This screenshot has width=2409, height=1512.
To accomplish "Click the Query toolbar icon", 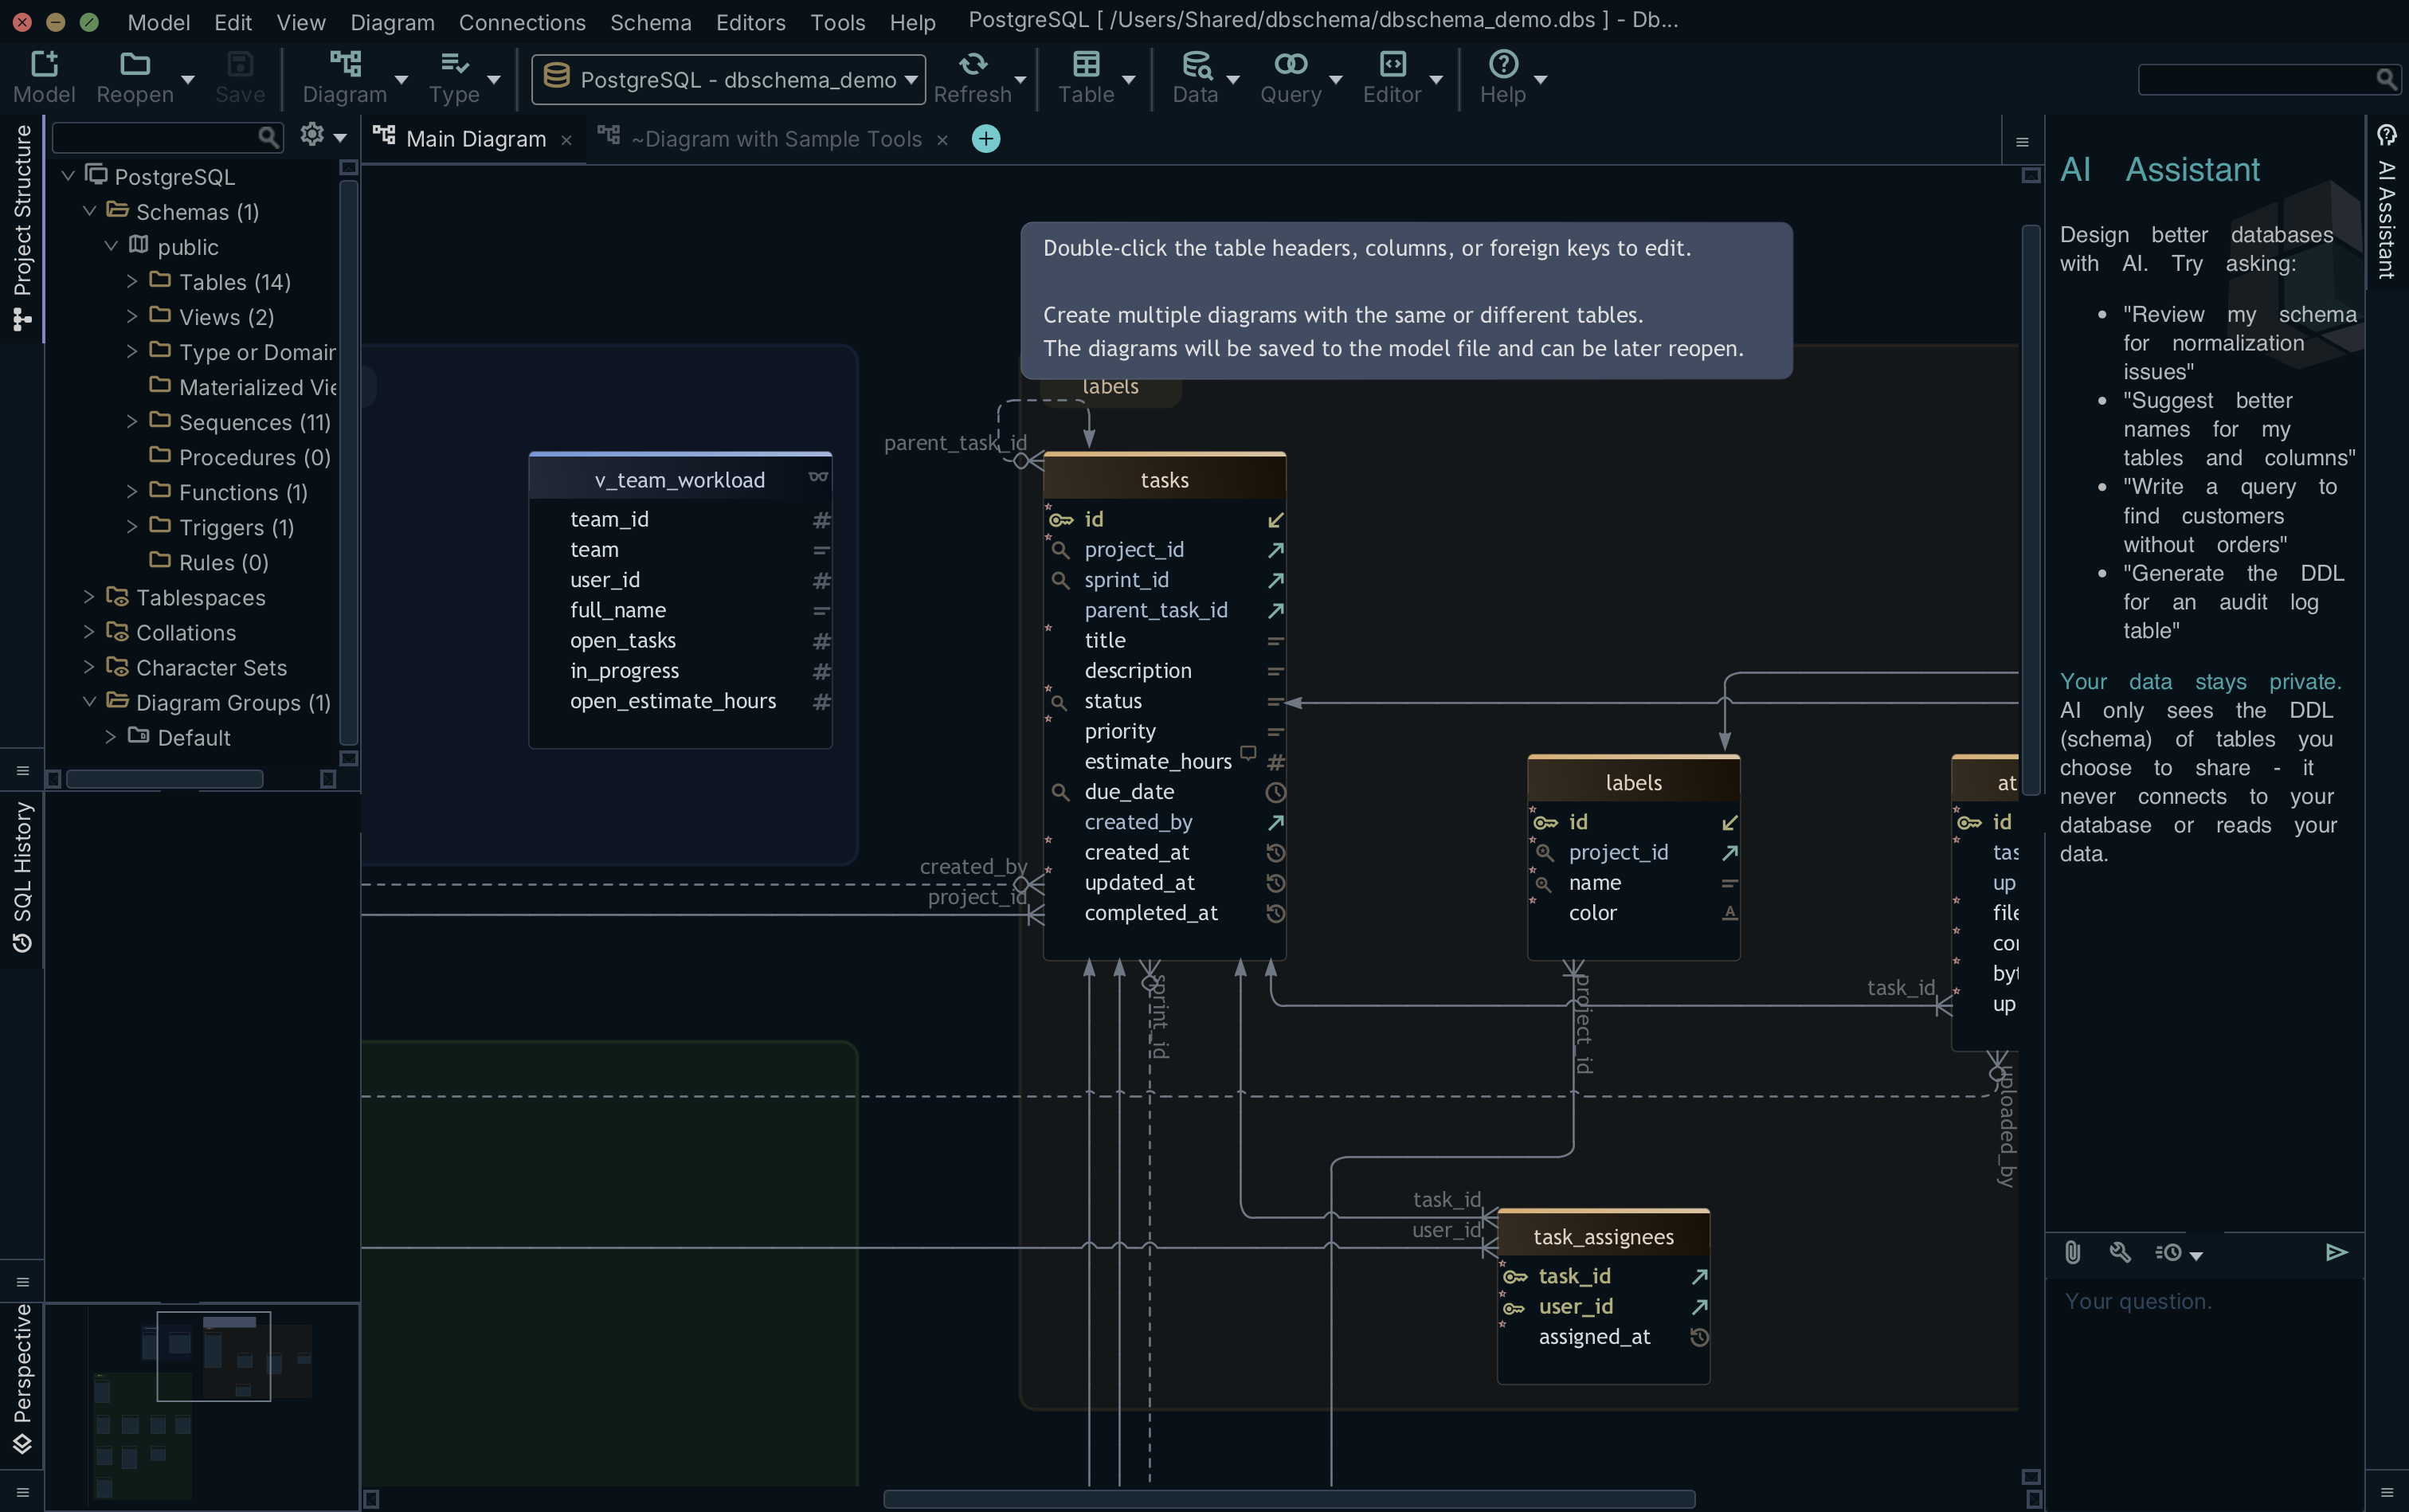I will (1290, 65).
